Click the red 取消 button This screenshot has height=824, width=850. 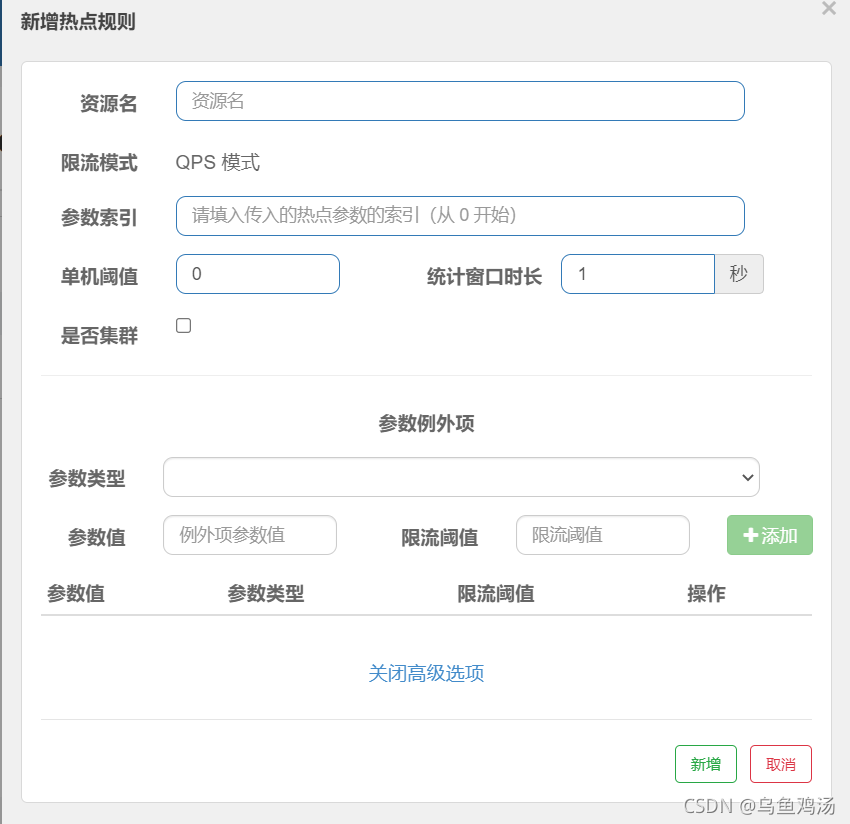[x=781, y=764]
